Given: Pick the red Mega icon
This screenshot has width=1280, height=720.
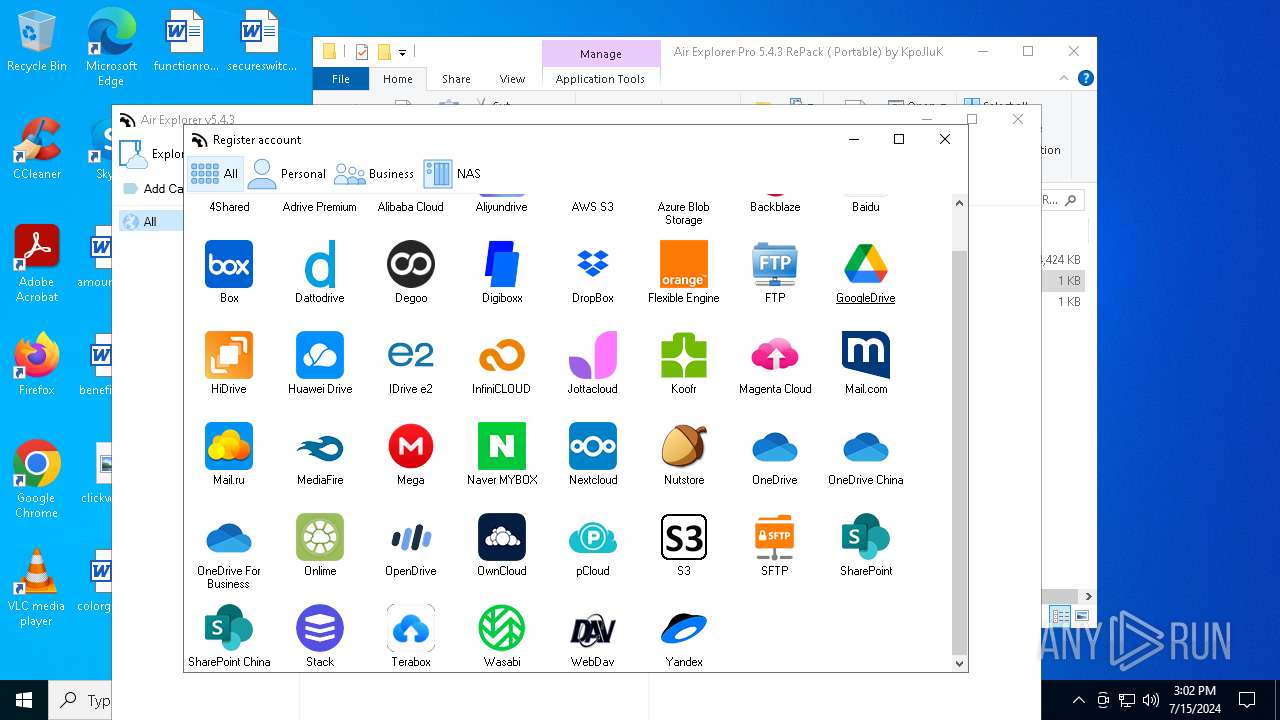Looking at the screenshot, I should (x=411, y=446).
